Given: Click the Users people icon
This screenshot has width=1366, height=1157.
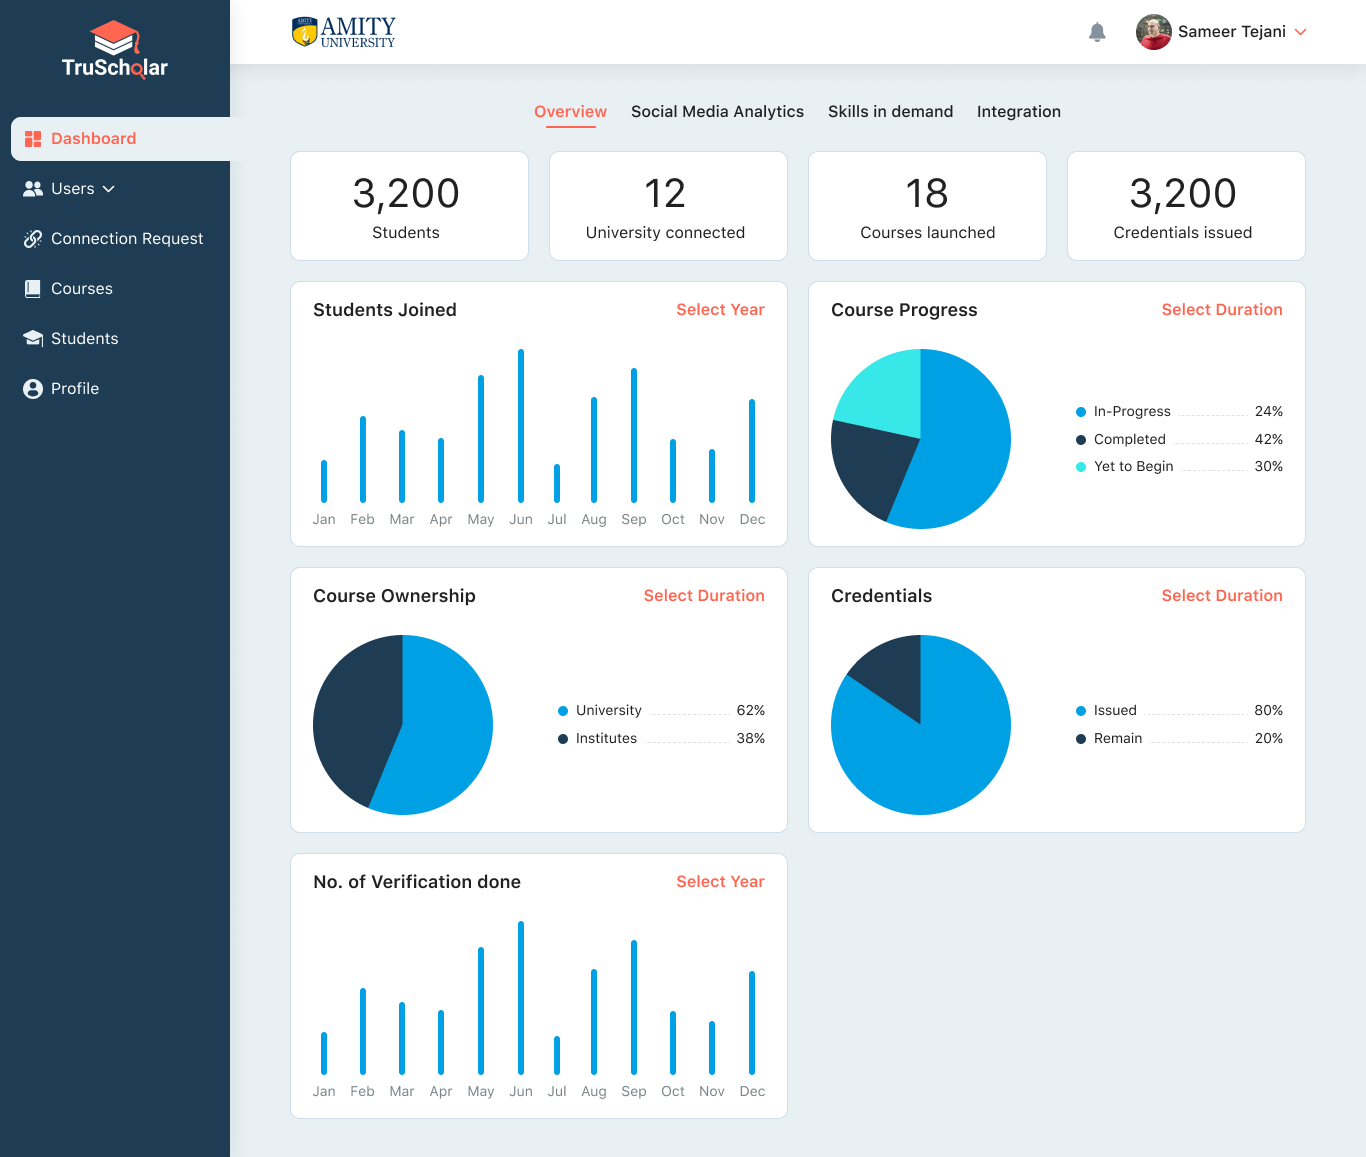Looking at the screenshot, I should (33, 189).
